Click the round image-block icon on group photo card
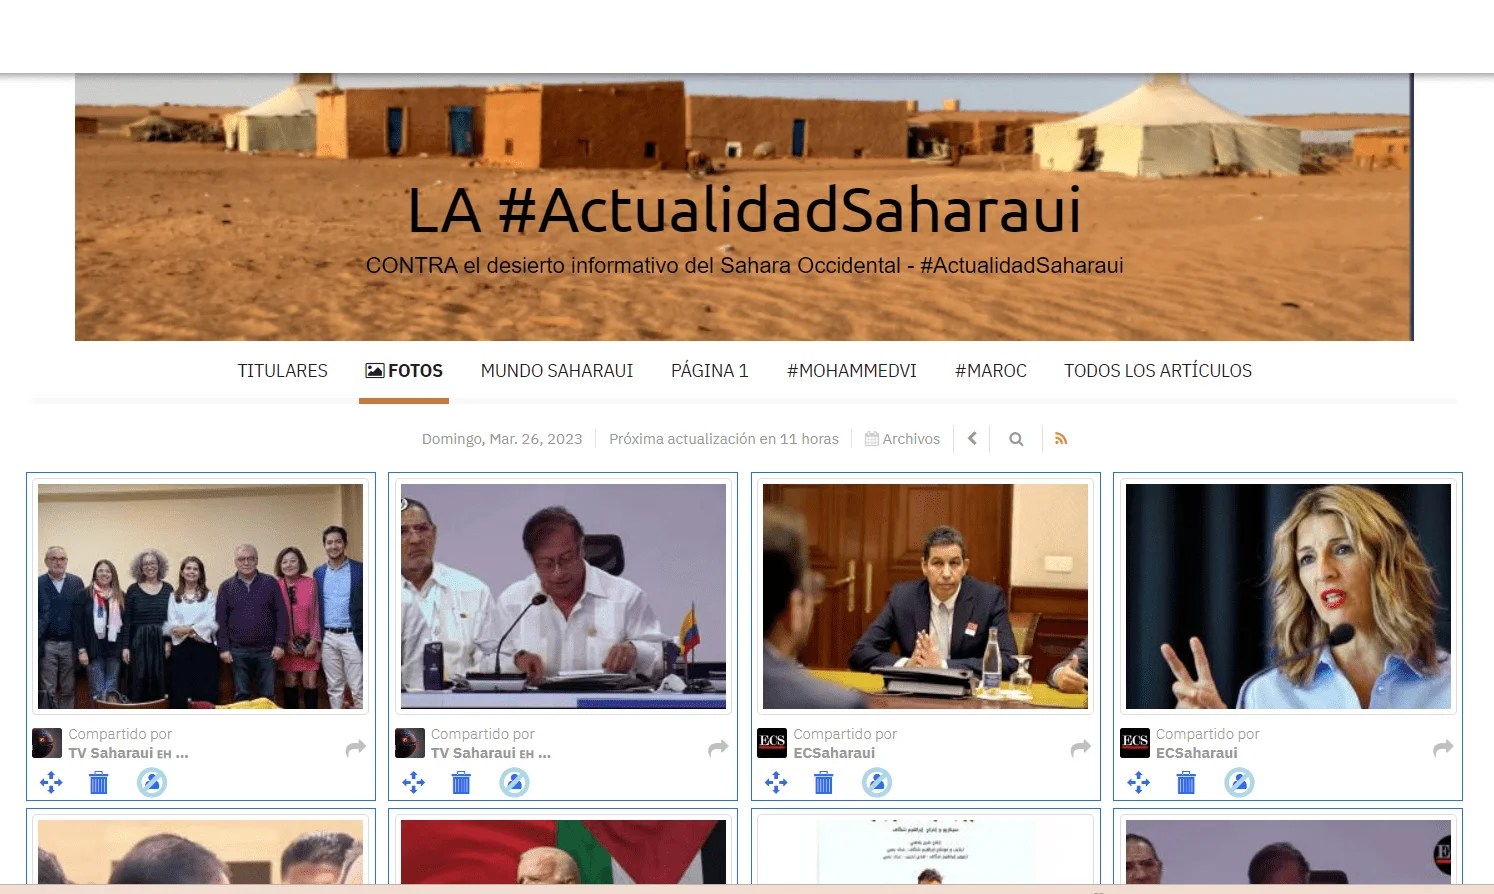This screenshot has width=1494, height=894. [x=152, y=782]
